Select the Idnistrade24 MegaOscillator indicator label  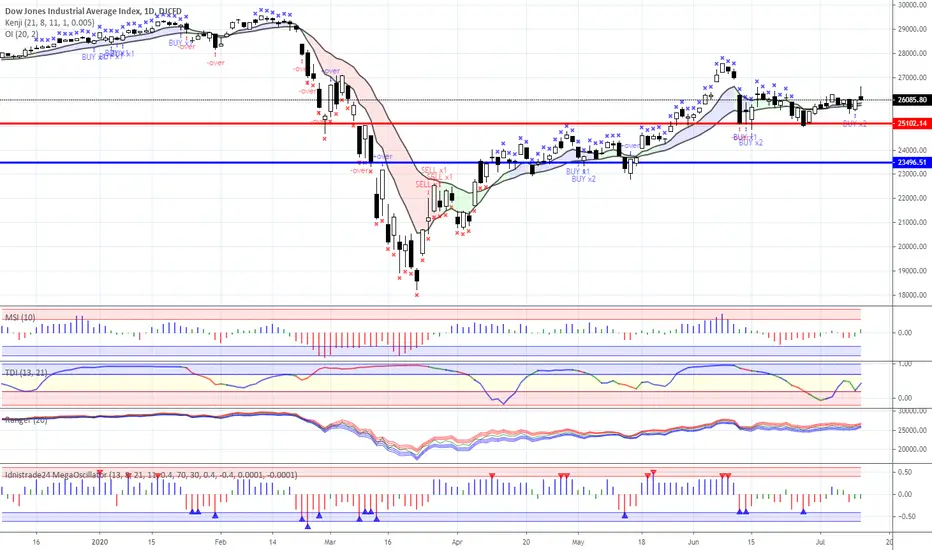tap(151, 474)
